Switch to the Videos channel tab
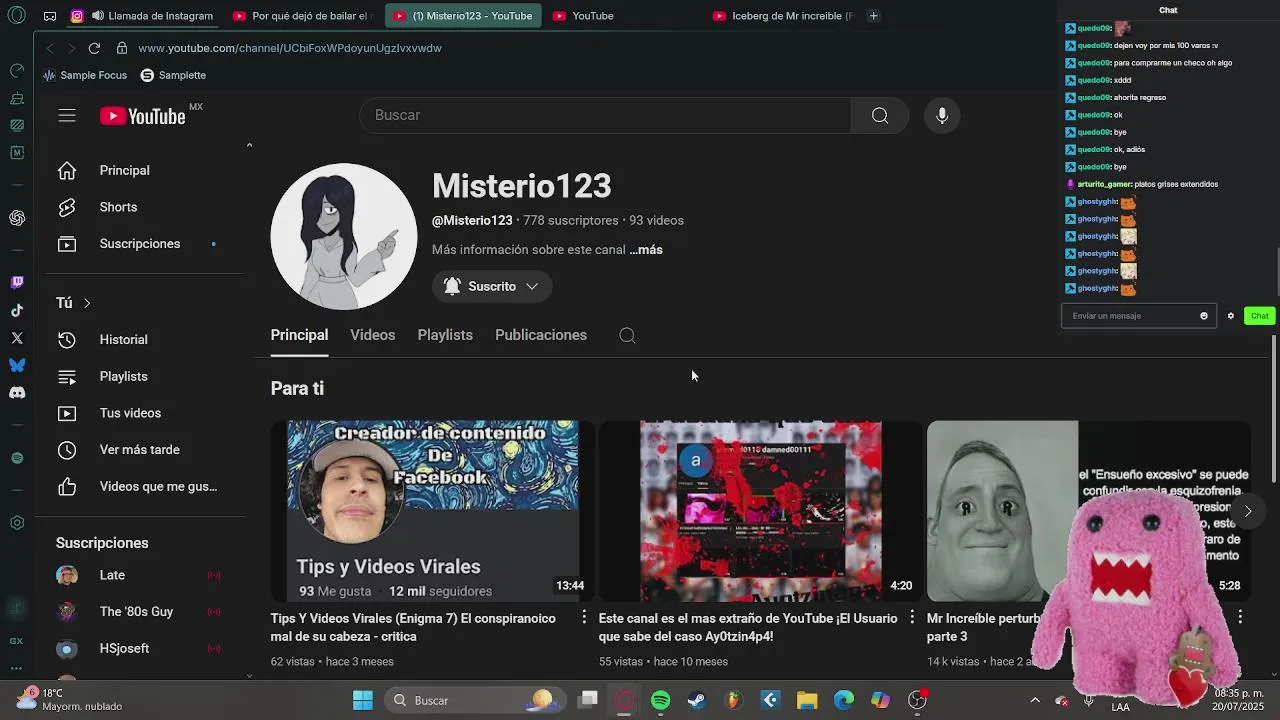The height and width of the screenshot is (720, 1280). pyautogui.click(x=372, y=335)
